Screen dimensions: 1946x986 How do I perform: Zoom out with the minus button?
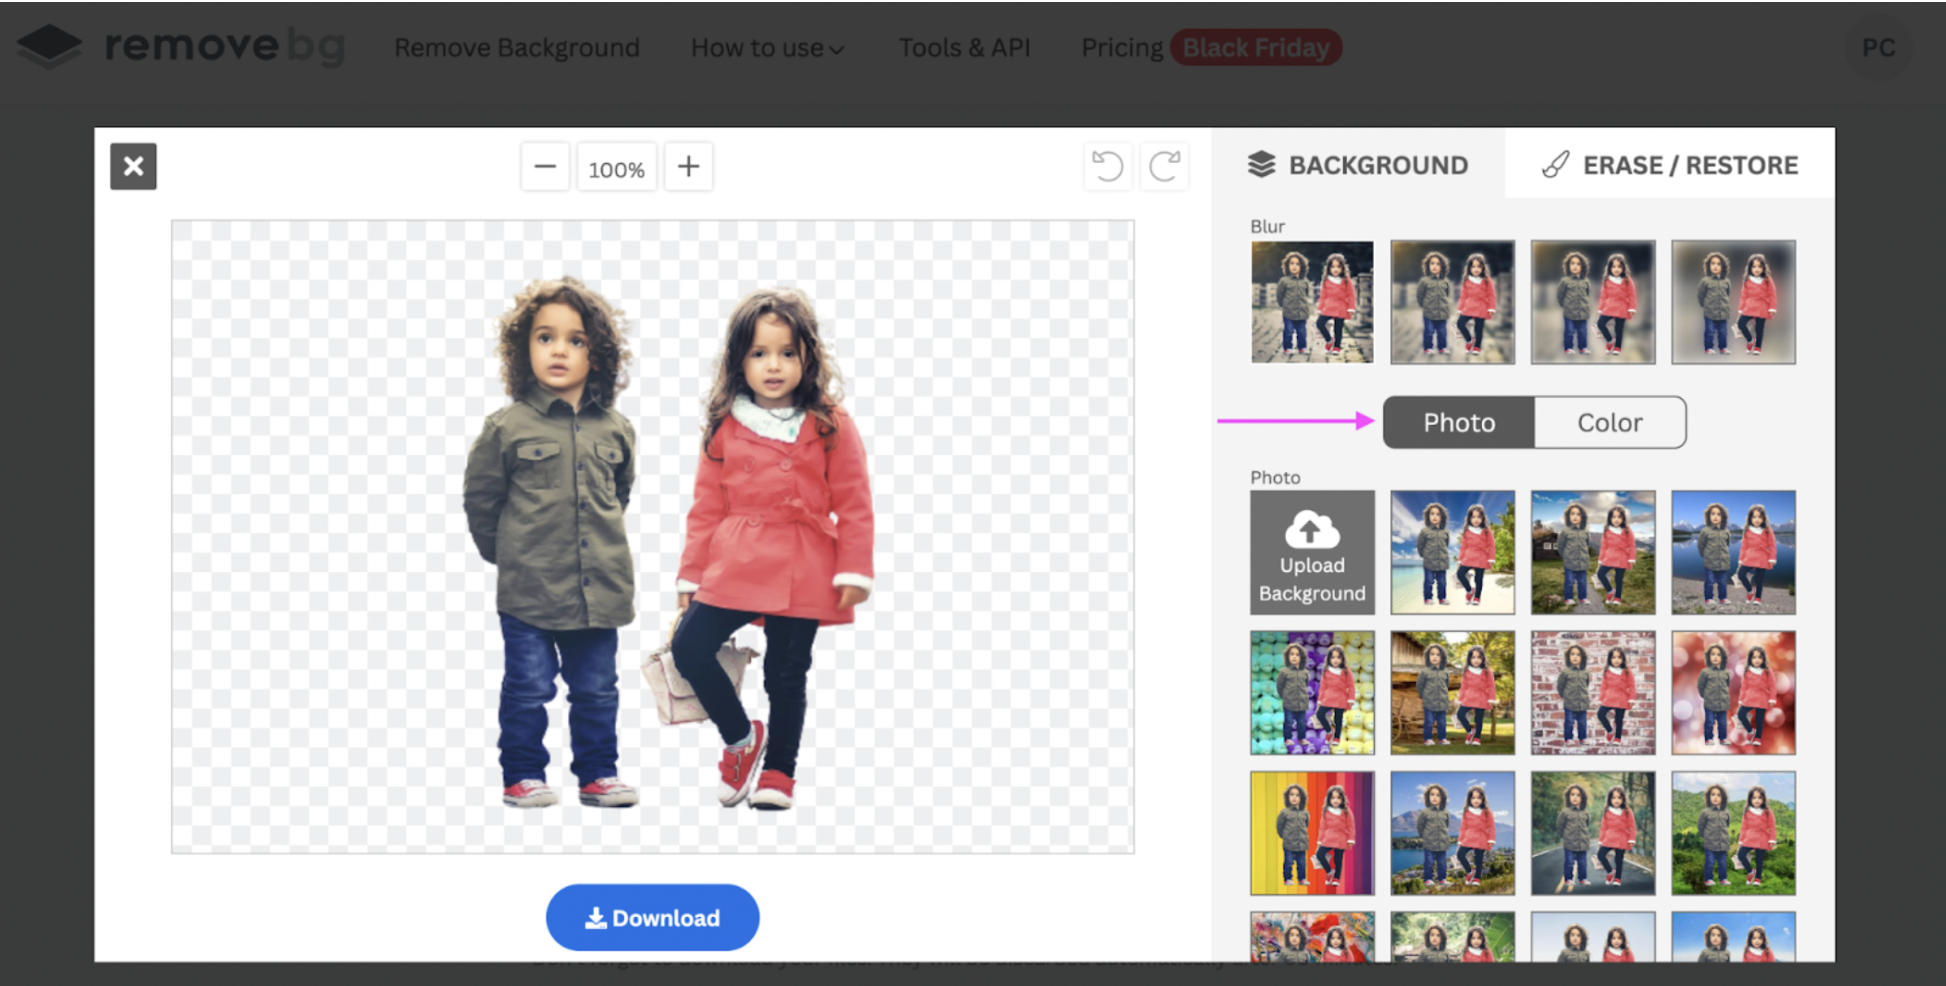click(545, 167)
